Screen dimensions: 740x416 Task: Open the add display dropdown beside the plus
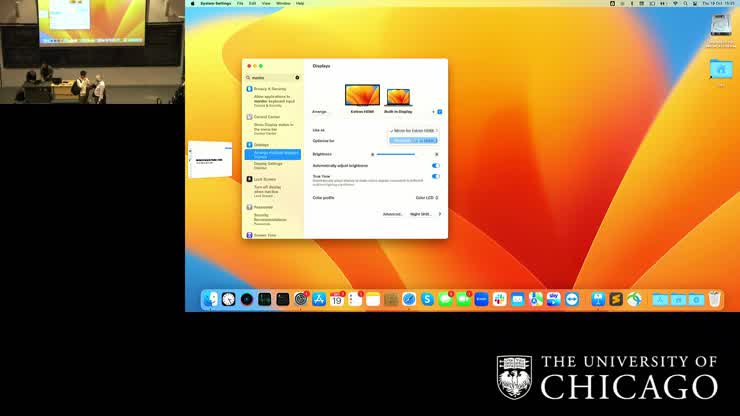(x=440, y=112)
